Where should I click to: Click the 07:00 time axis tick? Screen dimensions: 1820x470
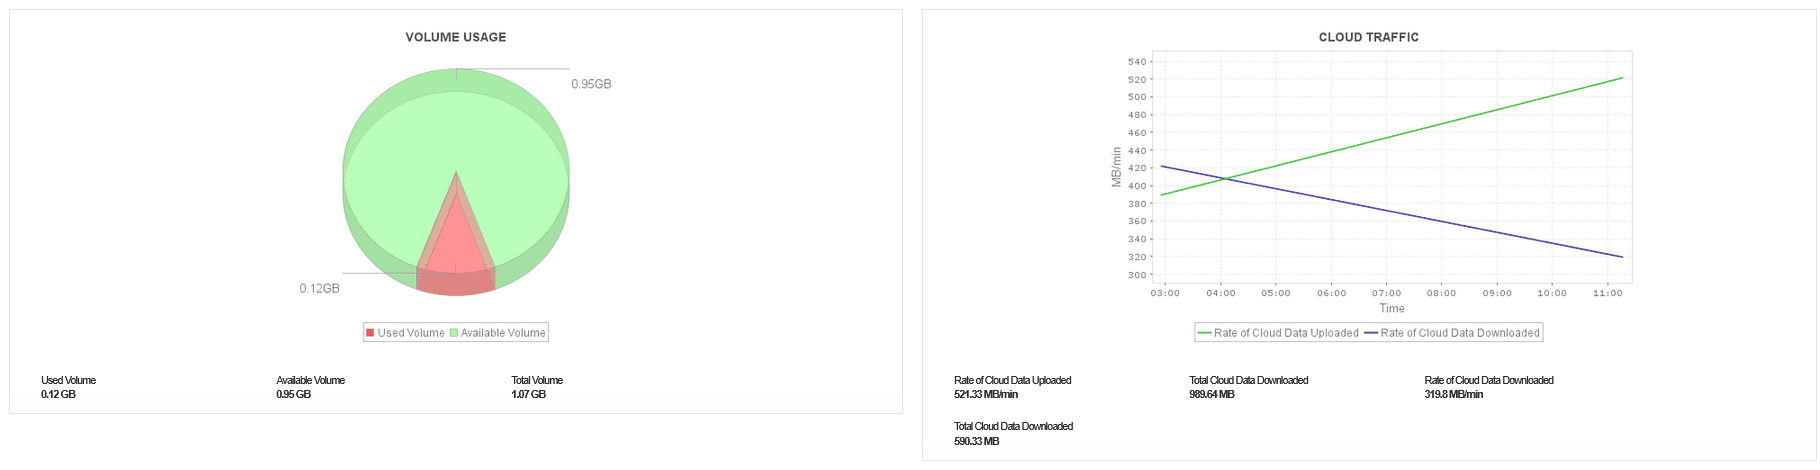(x=1386, y=293)
